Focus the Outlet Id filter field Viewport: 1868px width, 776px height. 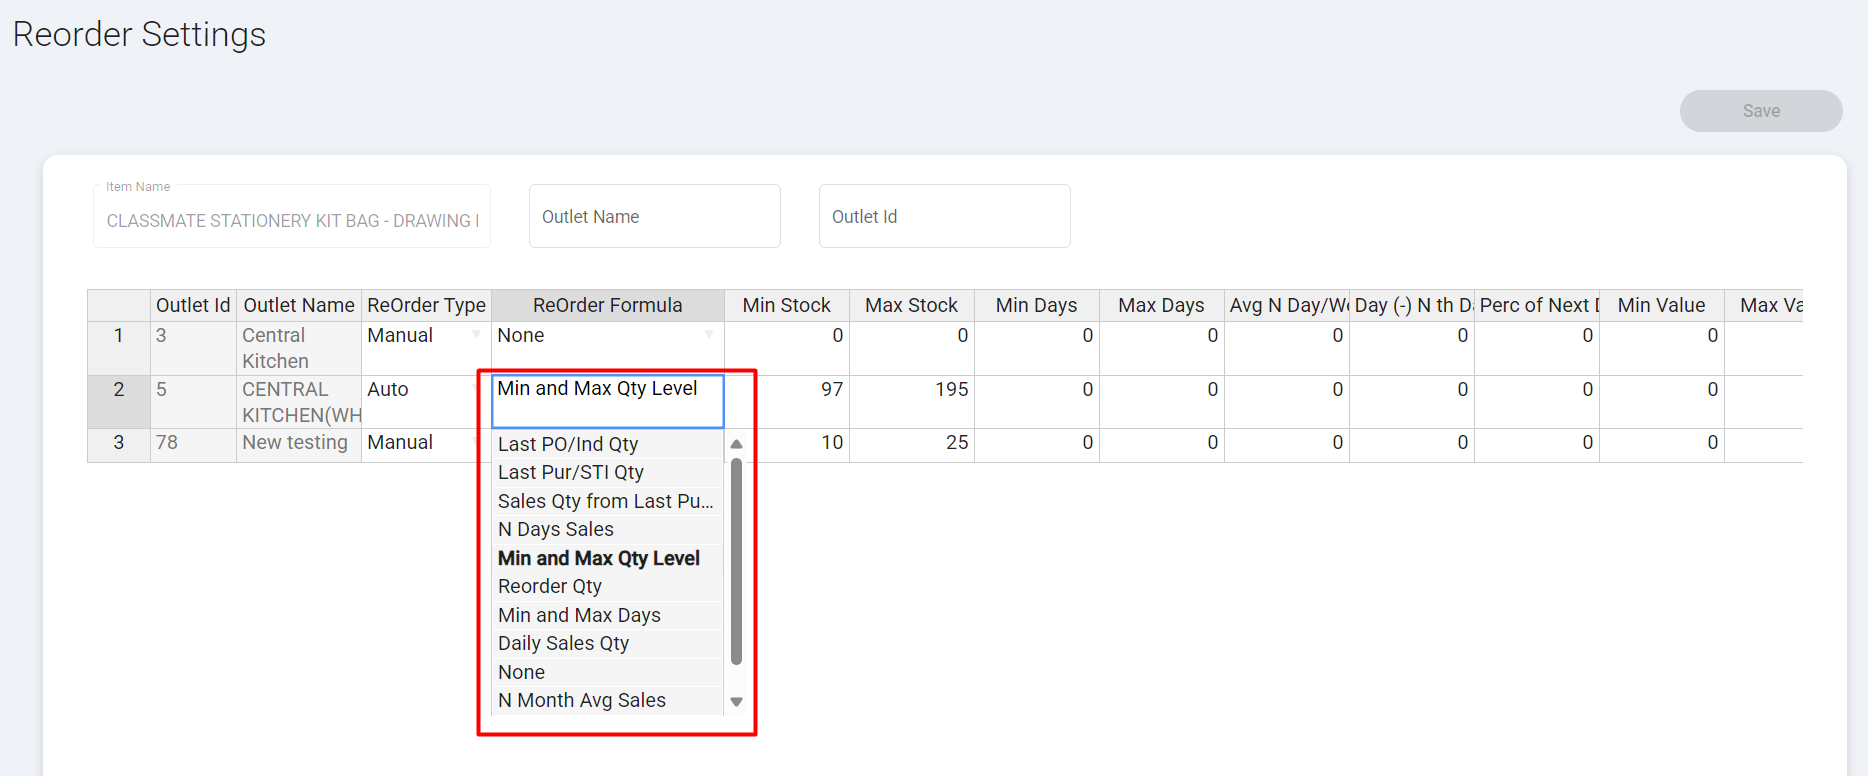pyautogui.click(x=944, y=216)
